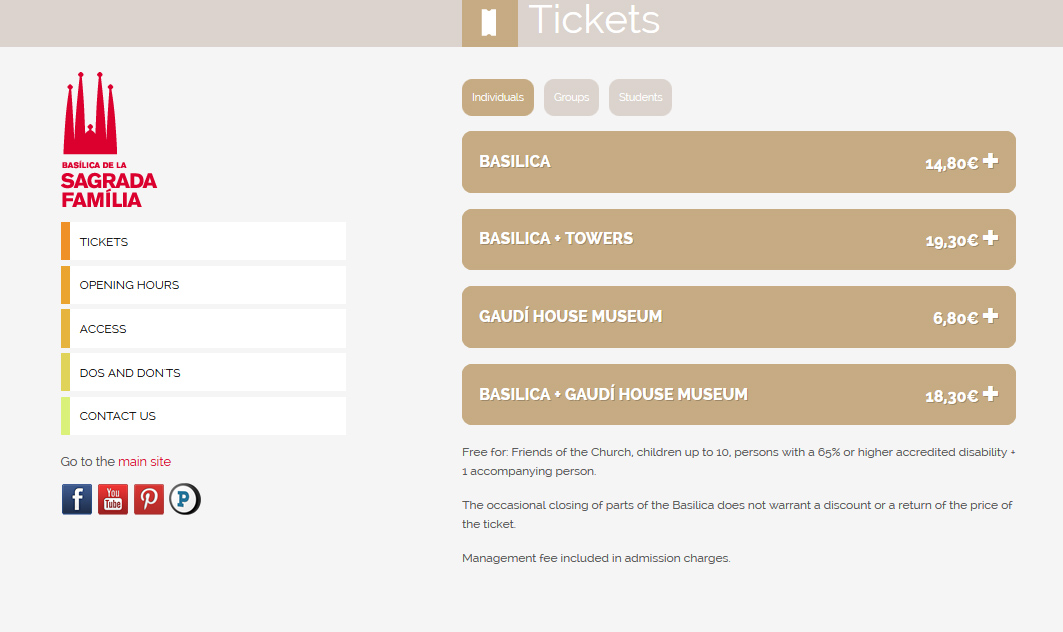Click the Tickets page heading
The image size is (1063, 632).
click(x=594, y=19)
